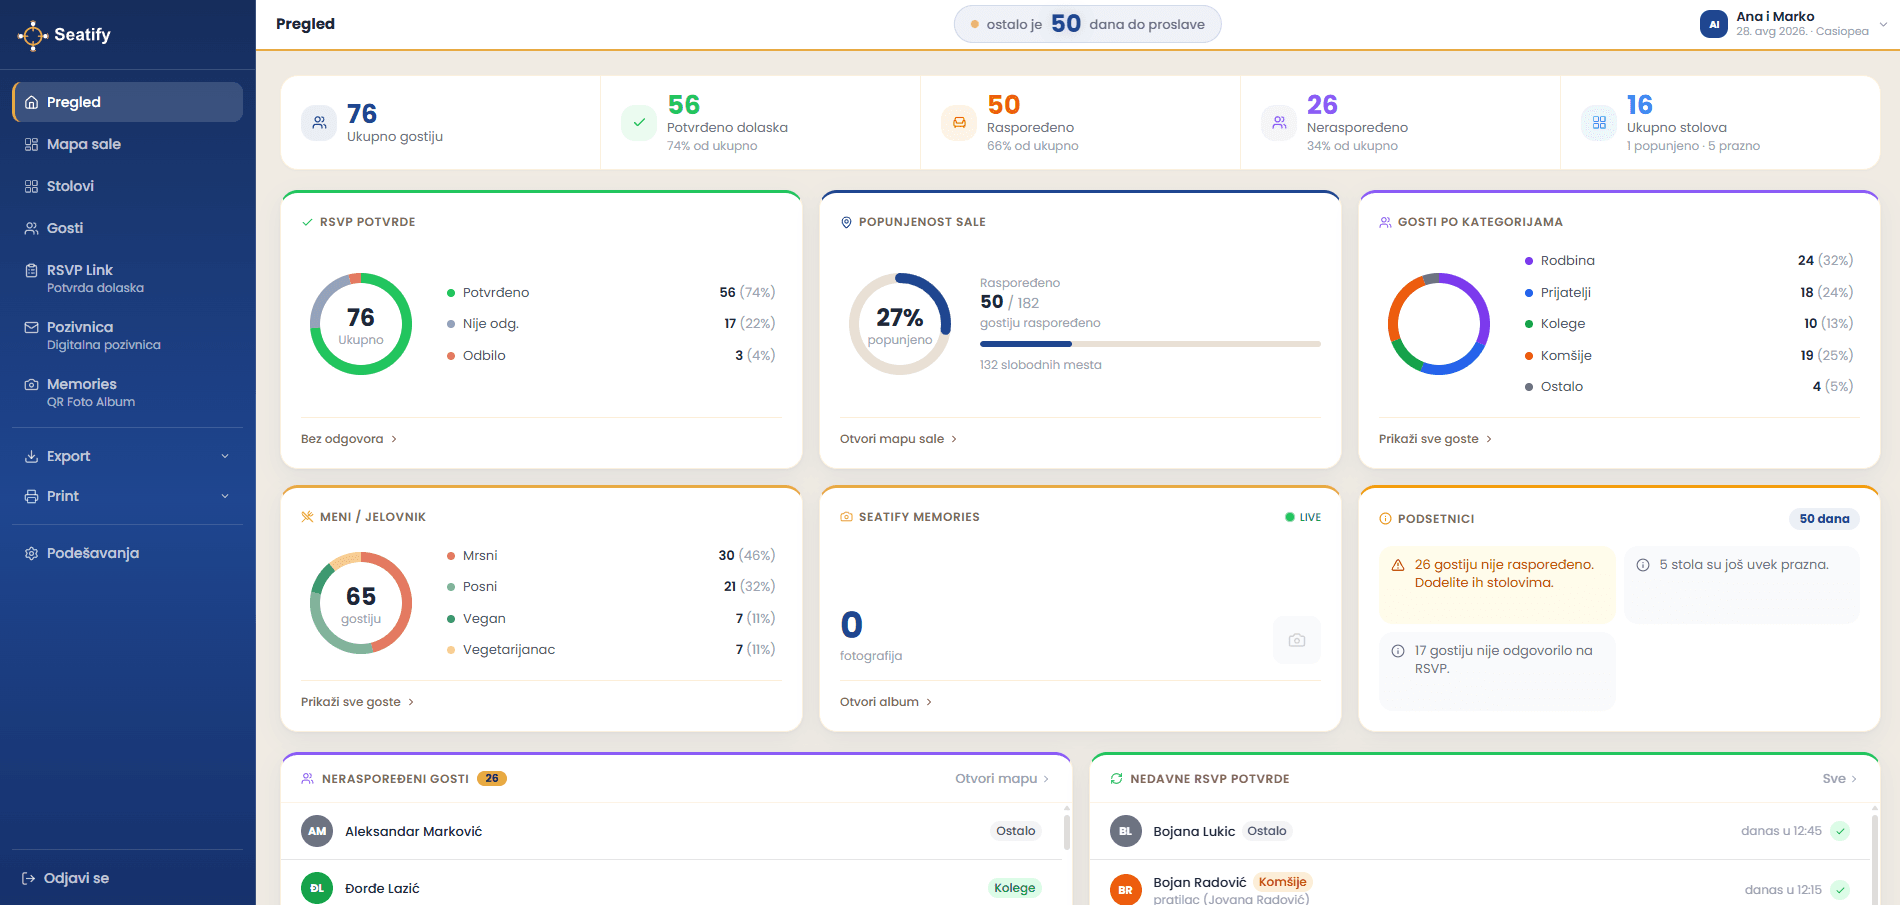Click the camera icon in Seatify Memories
This screenshot has width=1900, height=905.
[1297, 640]
